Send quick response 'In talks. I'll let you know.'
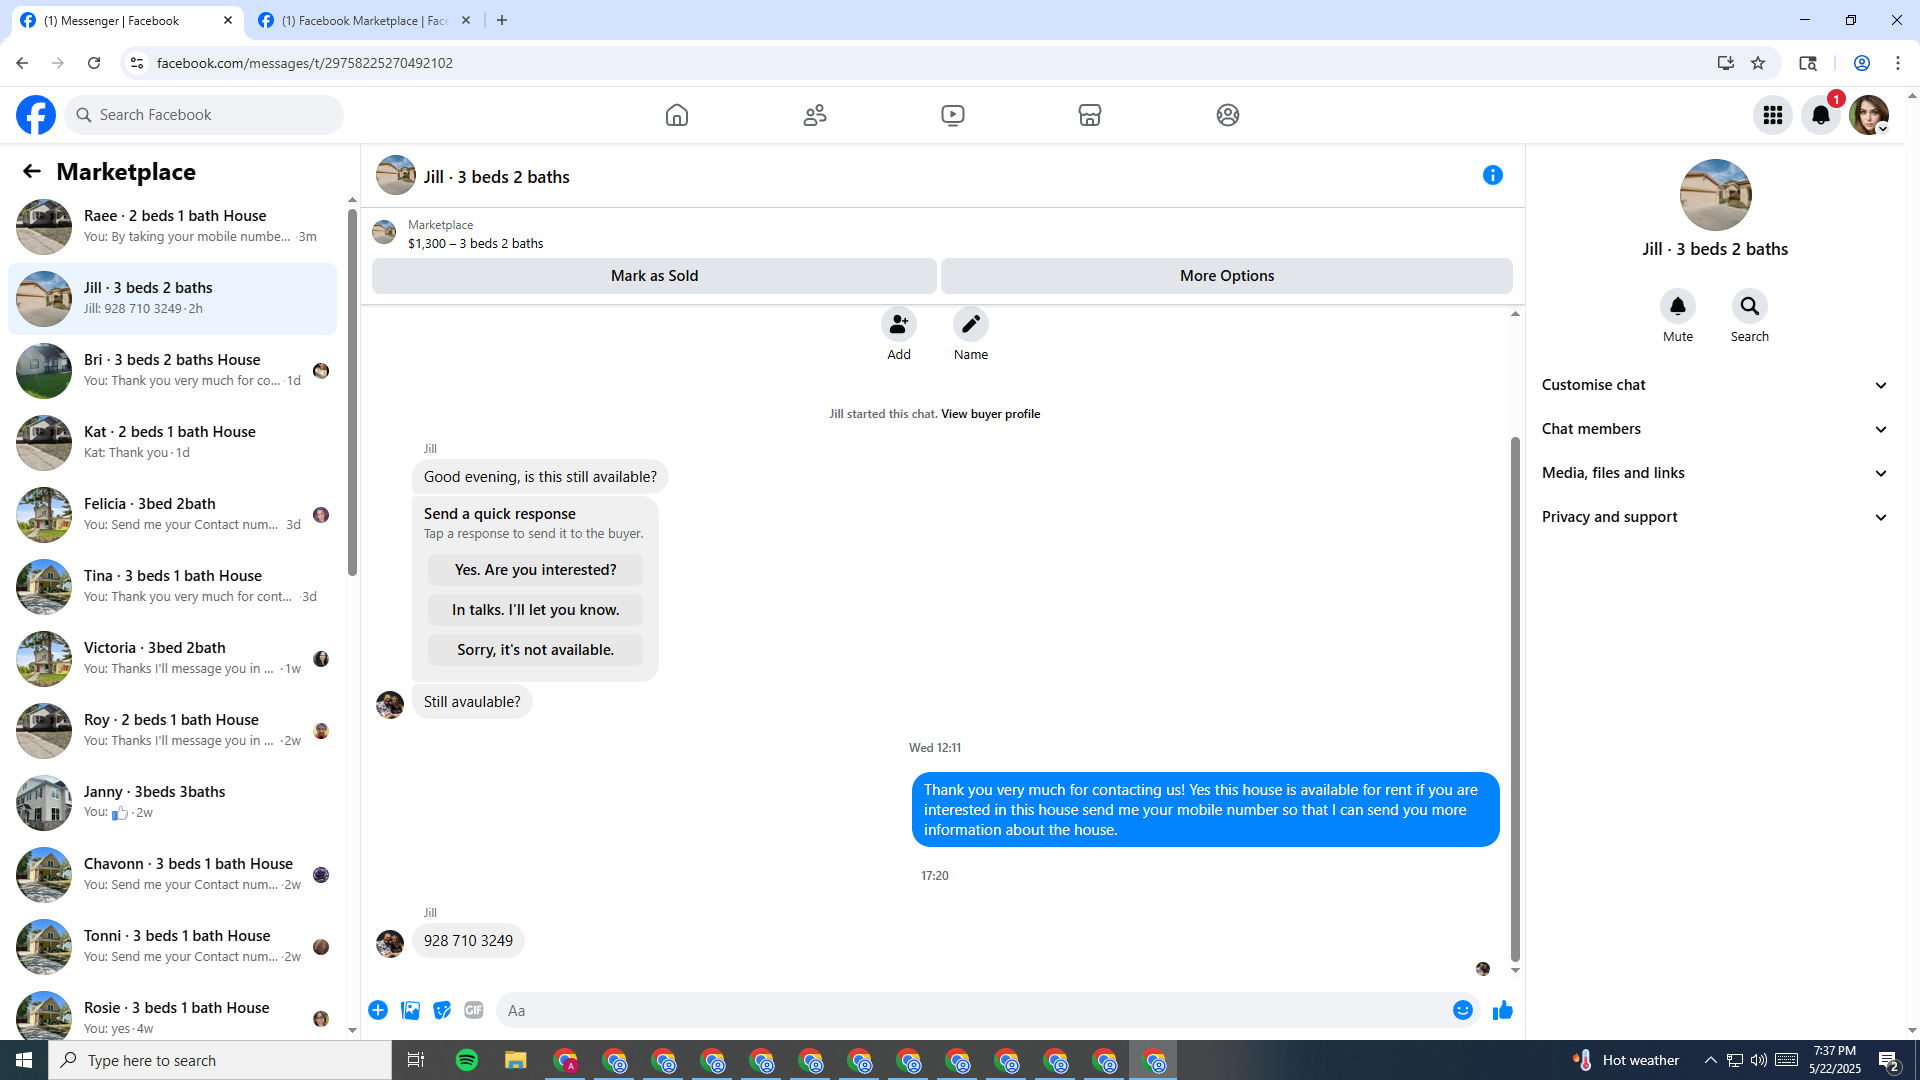The height and width of the screenshot is (1080, 1920). point(536,610)
